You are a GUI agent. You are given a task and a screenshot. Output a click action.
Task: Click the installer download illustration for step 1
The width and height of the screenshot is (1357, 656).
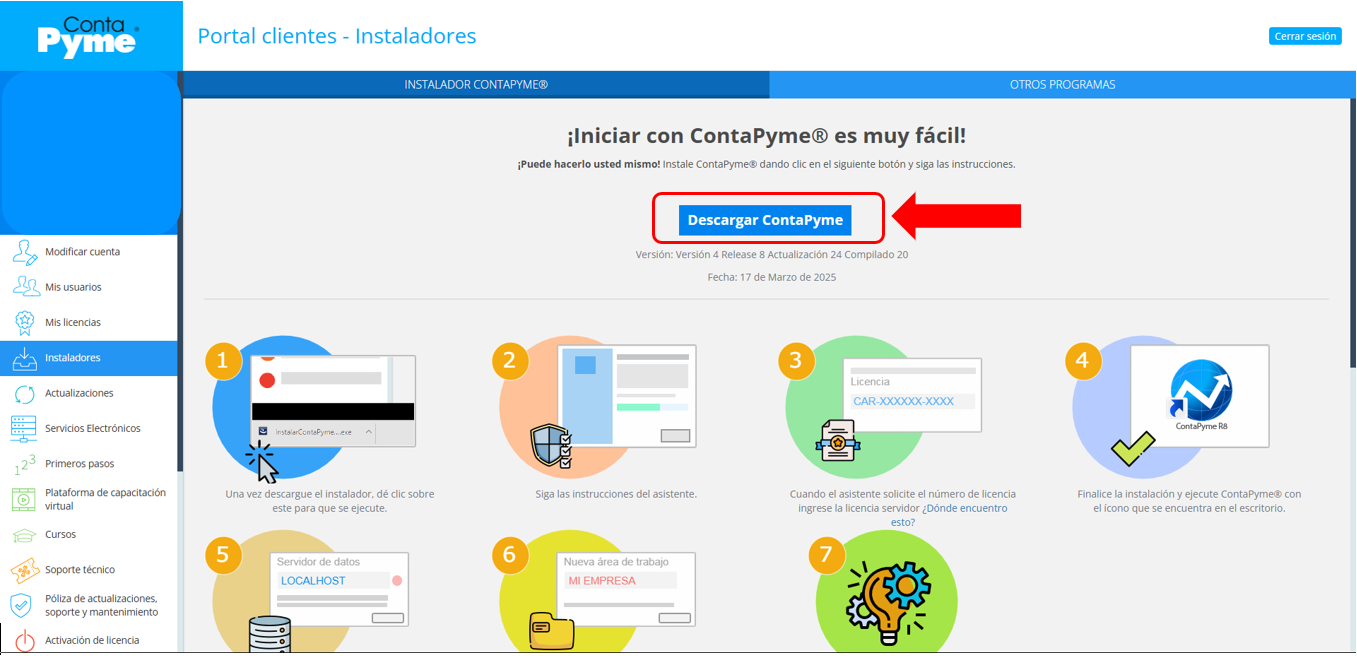(x=333, y=401)
